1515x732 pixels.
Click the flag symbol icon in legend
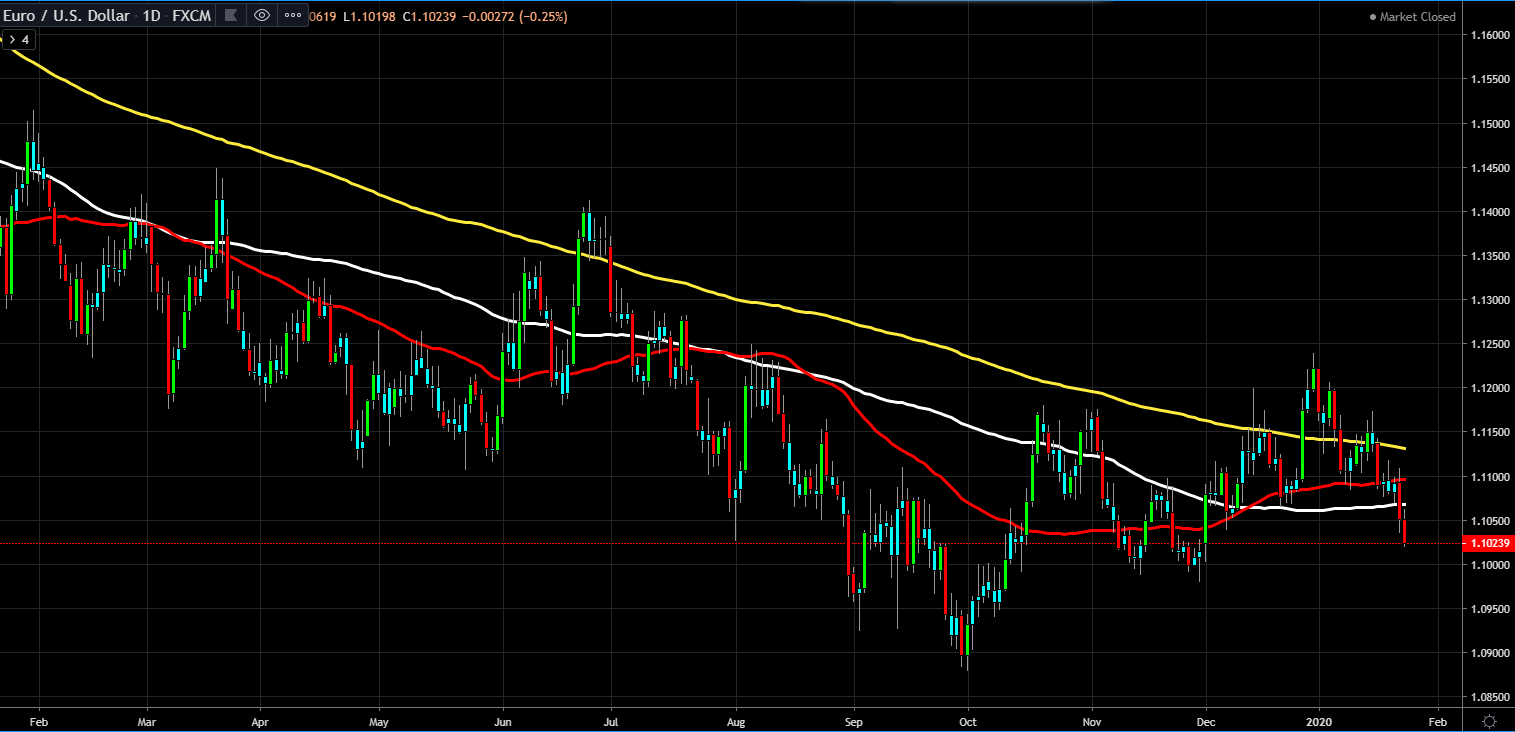pyautogui.click(x=231, y=15)
